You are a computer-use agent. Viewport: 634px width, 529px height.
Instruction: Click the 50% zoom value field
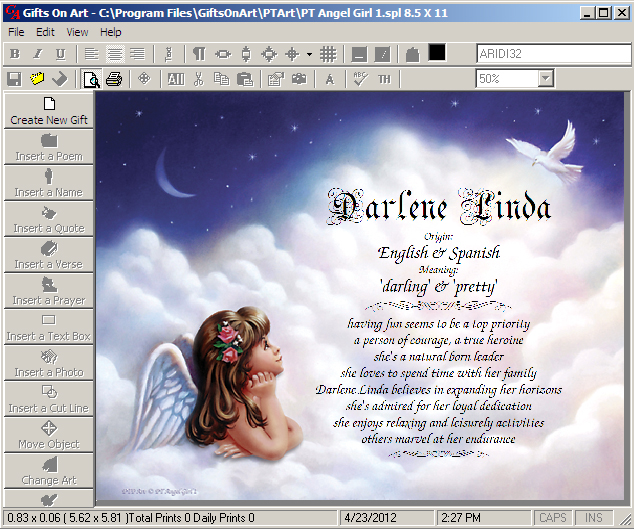(x=508, y=78)
